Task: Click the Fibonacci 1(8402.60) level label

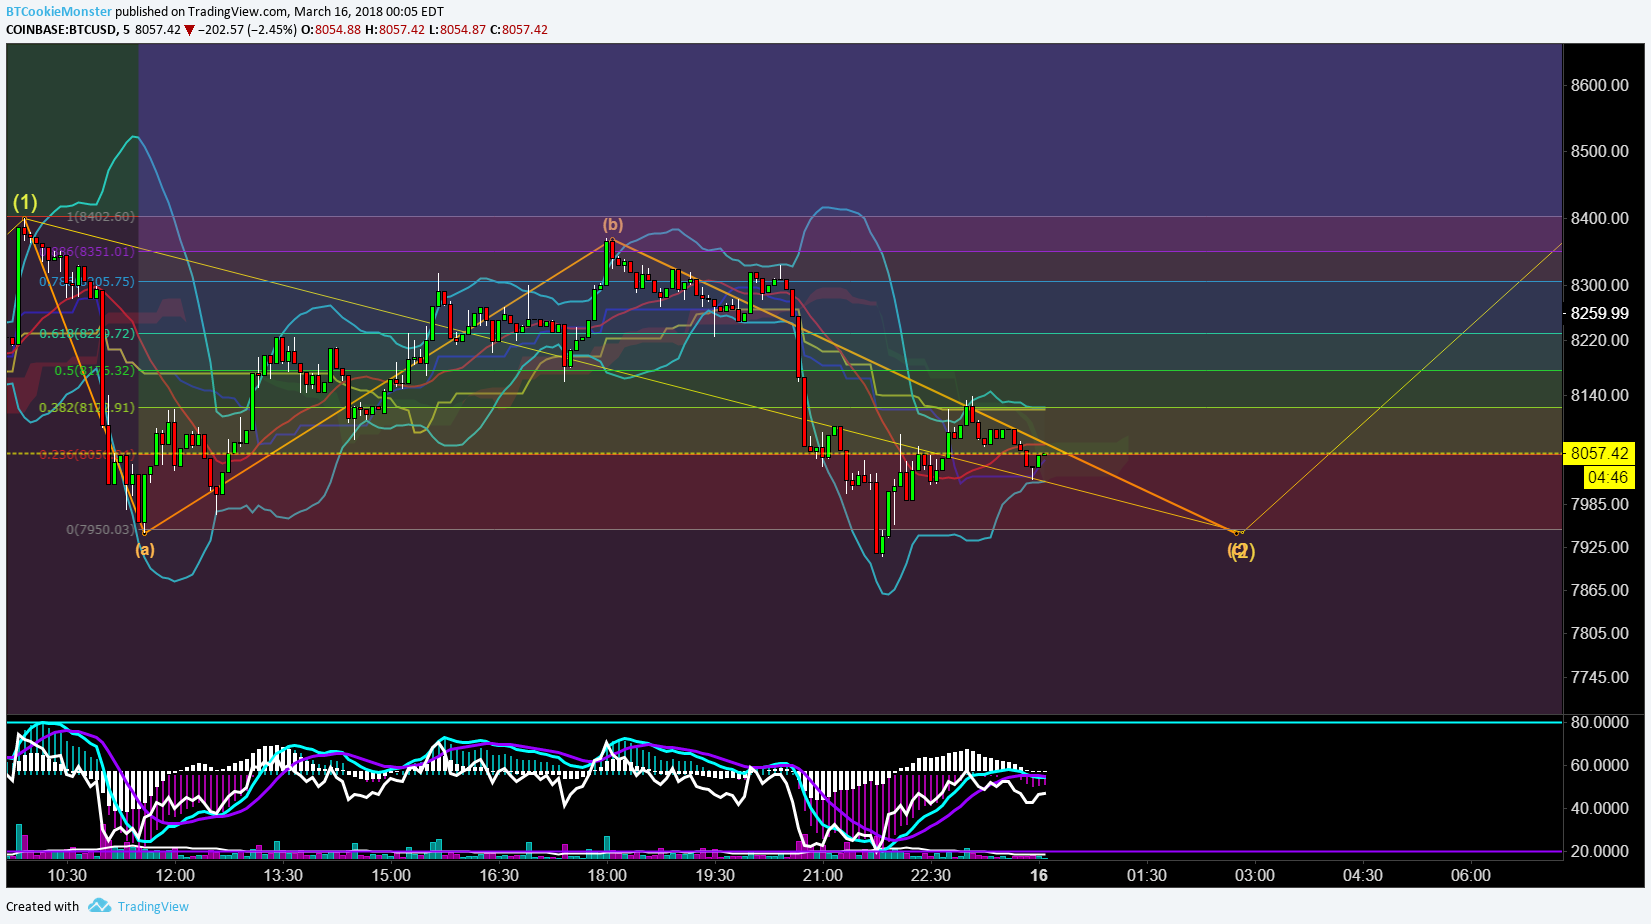Action: pyautogui.click(x=101, y=216)
